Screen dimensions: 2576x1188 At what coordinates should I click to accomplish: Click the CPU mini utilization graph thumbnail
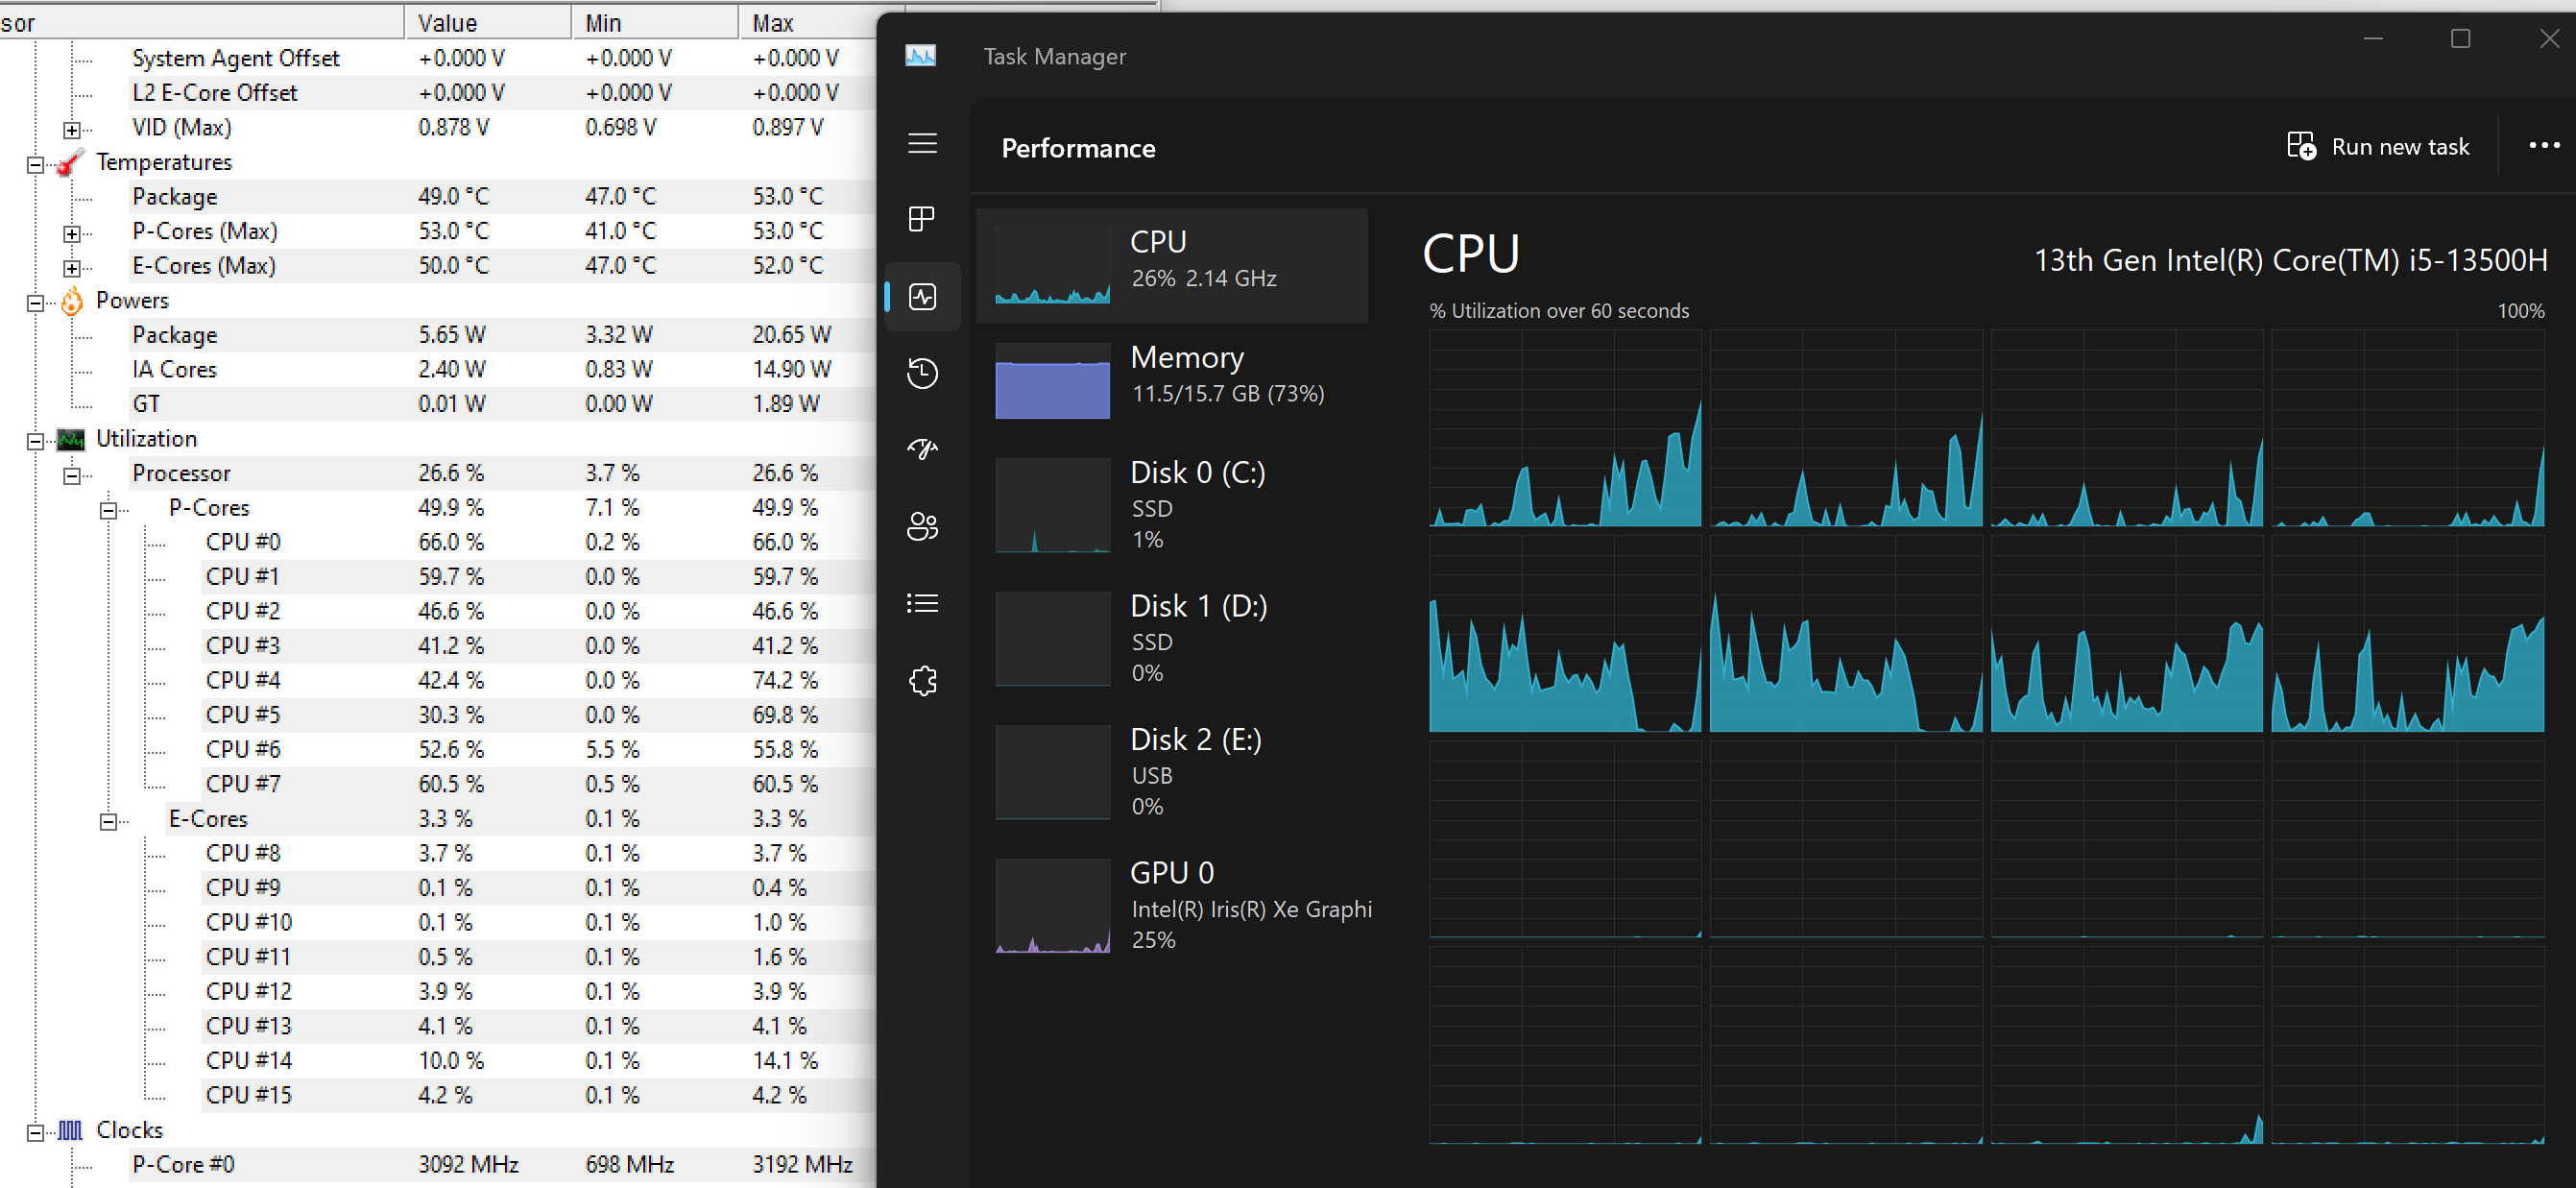click(1052, 265)
